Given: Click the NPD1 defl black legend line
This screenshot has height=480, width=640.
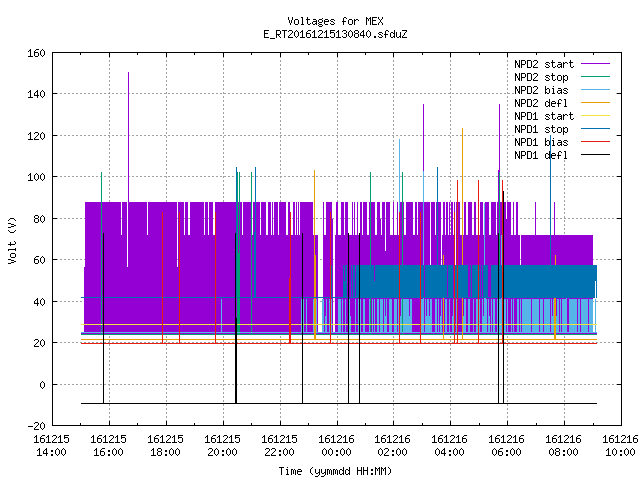Looking at the screenshot, I should click(595, 155).
